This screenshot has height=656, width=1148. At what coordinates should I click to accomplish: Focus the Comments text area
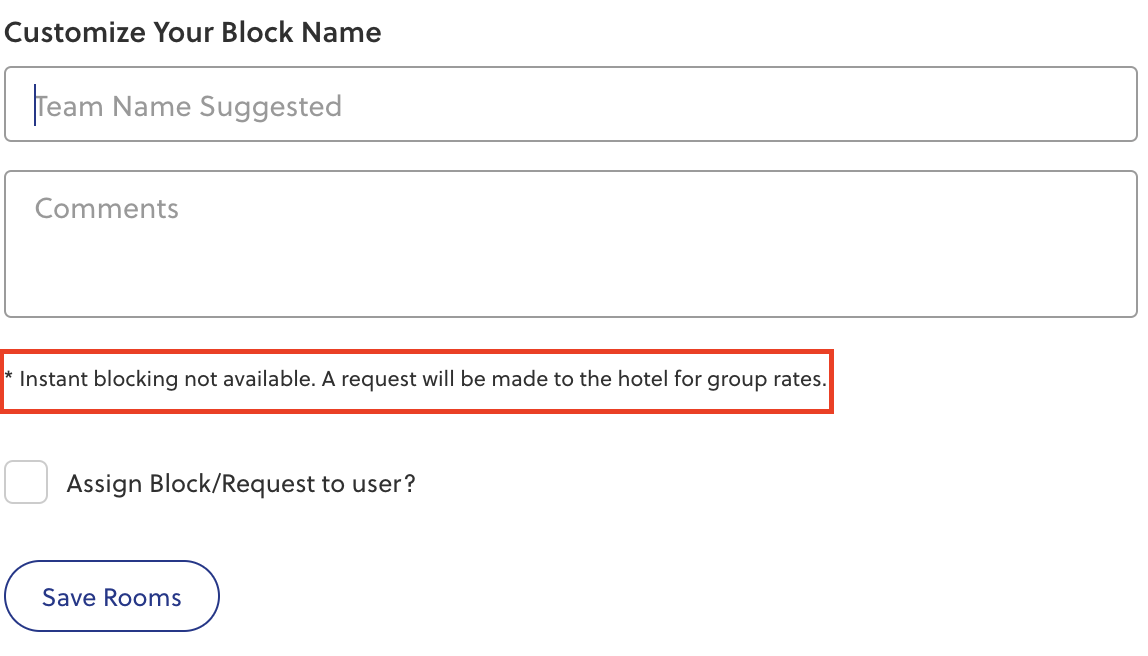tap(570, 244)
